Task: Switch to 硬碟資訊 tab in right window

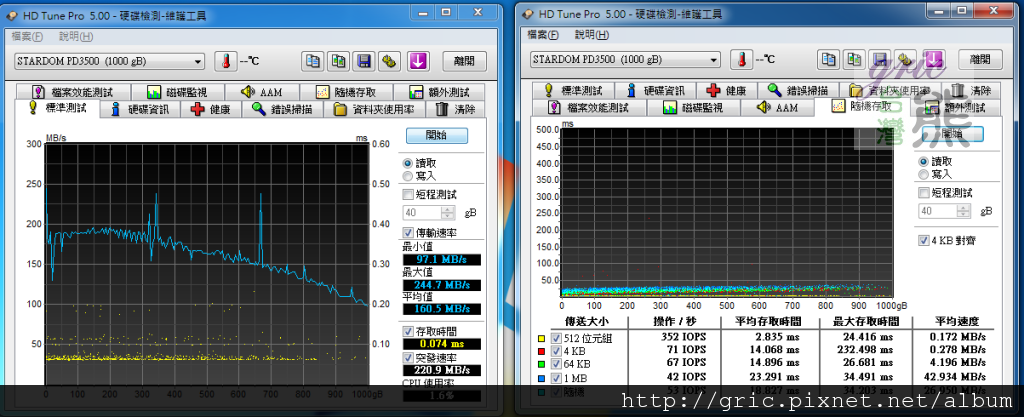Action: coord(656,90)
